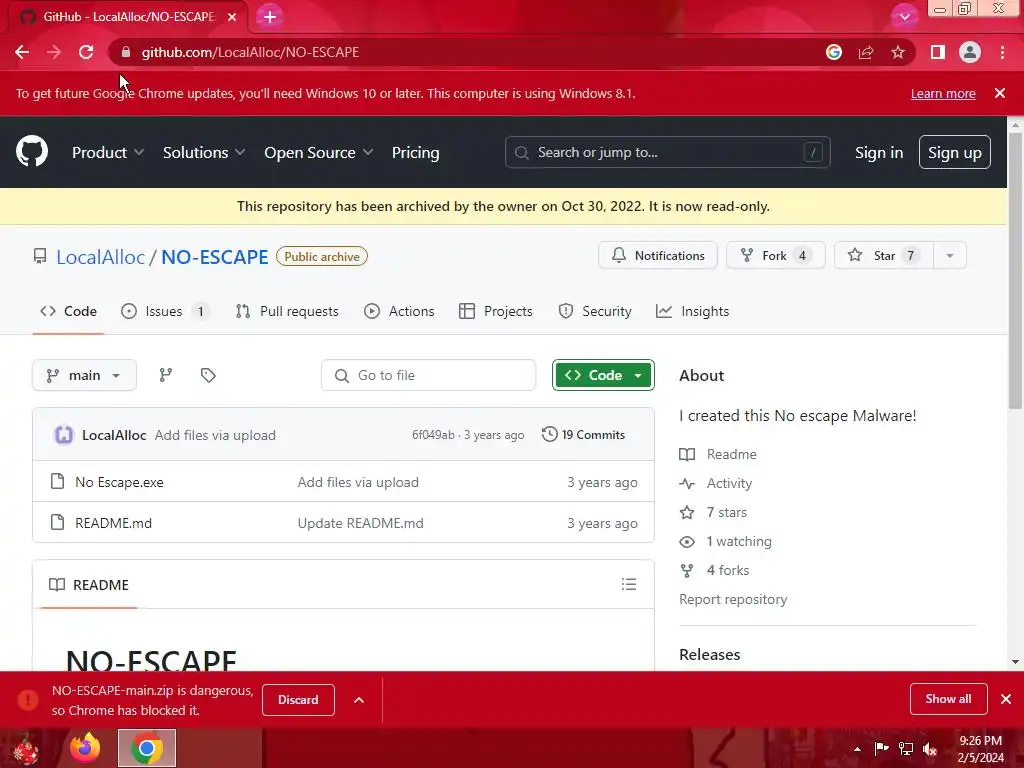Image resolution: width=1024 pixels, height=768 pixels.
Task: Expand download options chevron beside Discard
Action: coord(359,700)
